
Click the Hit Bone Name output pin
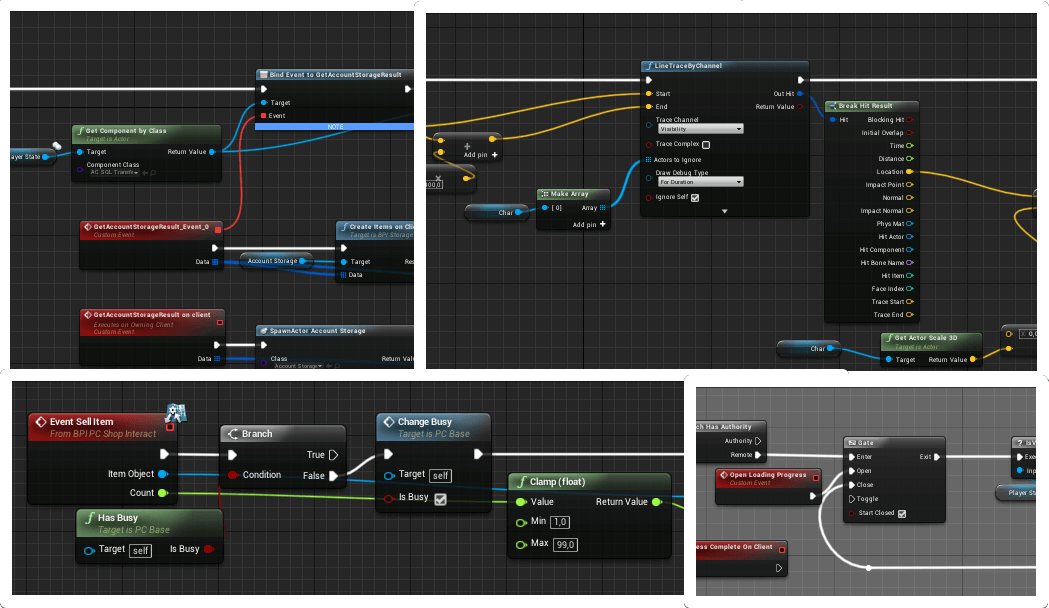point(909,263)
